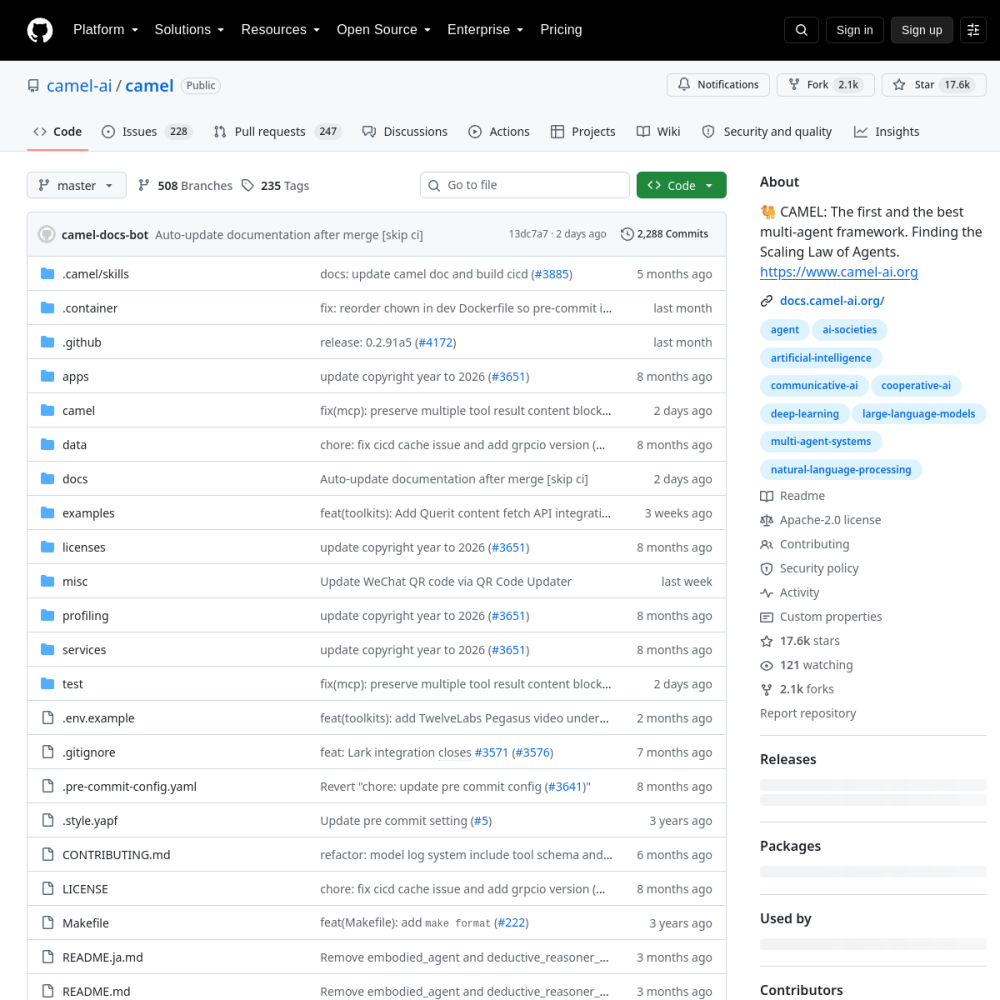This screenshot has width=1000, height=1000.
Task: Expand the Open Source menu
Action: pyautogui.click(x=384, y=30)
